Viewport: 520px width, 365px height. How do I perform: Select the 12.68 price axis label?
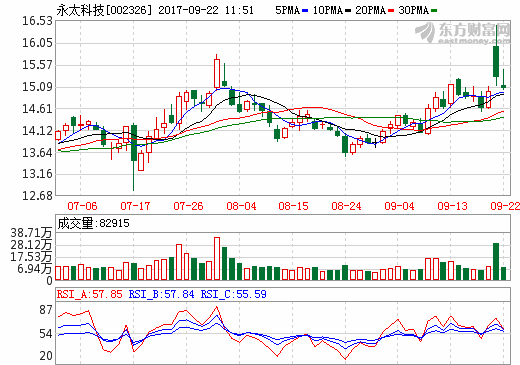point(37,196)
